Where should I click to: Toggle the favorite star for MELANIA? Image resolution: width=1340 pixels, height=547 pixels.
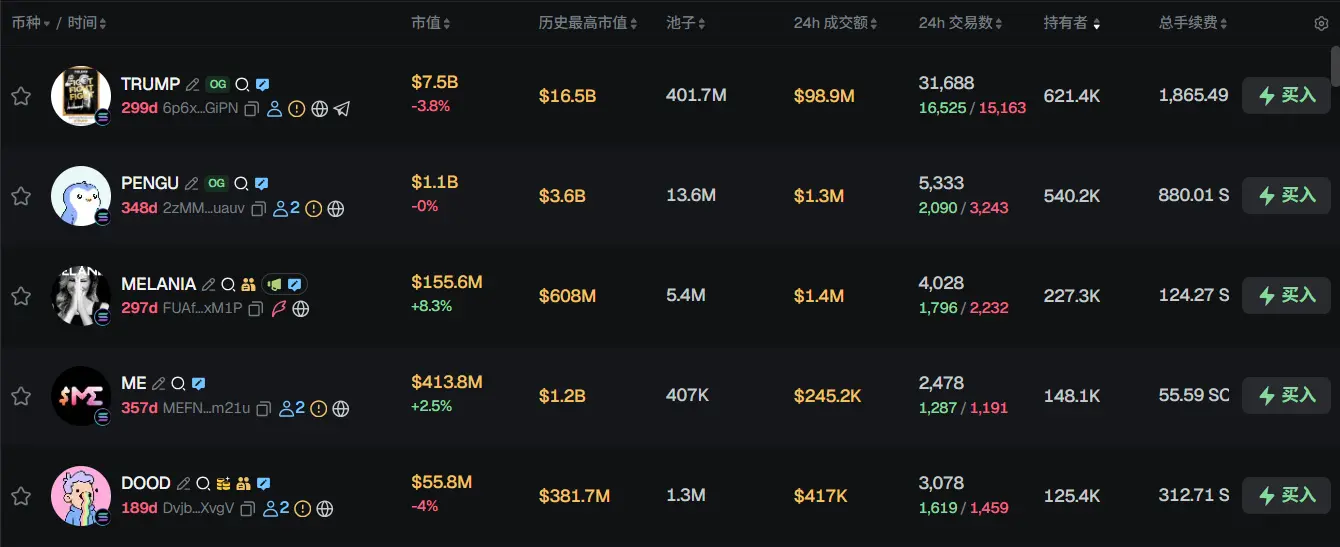coord(21,296)
